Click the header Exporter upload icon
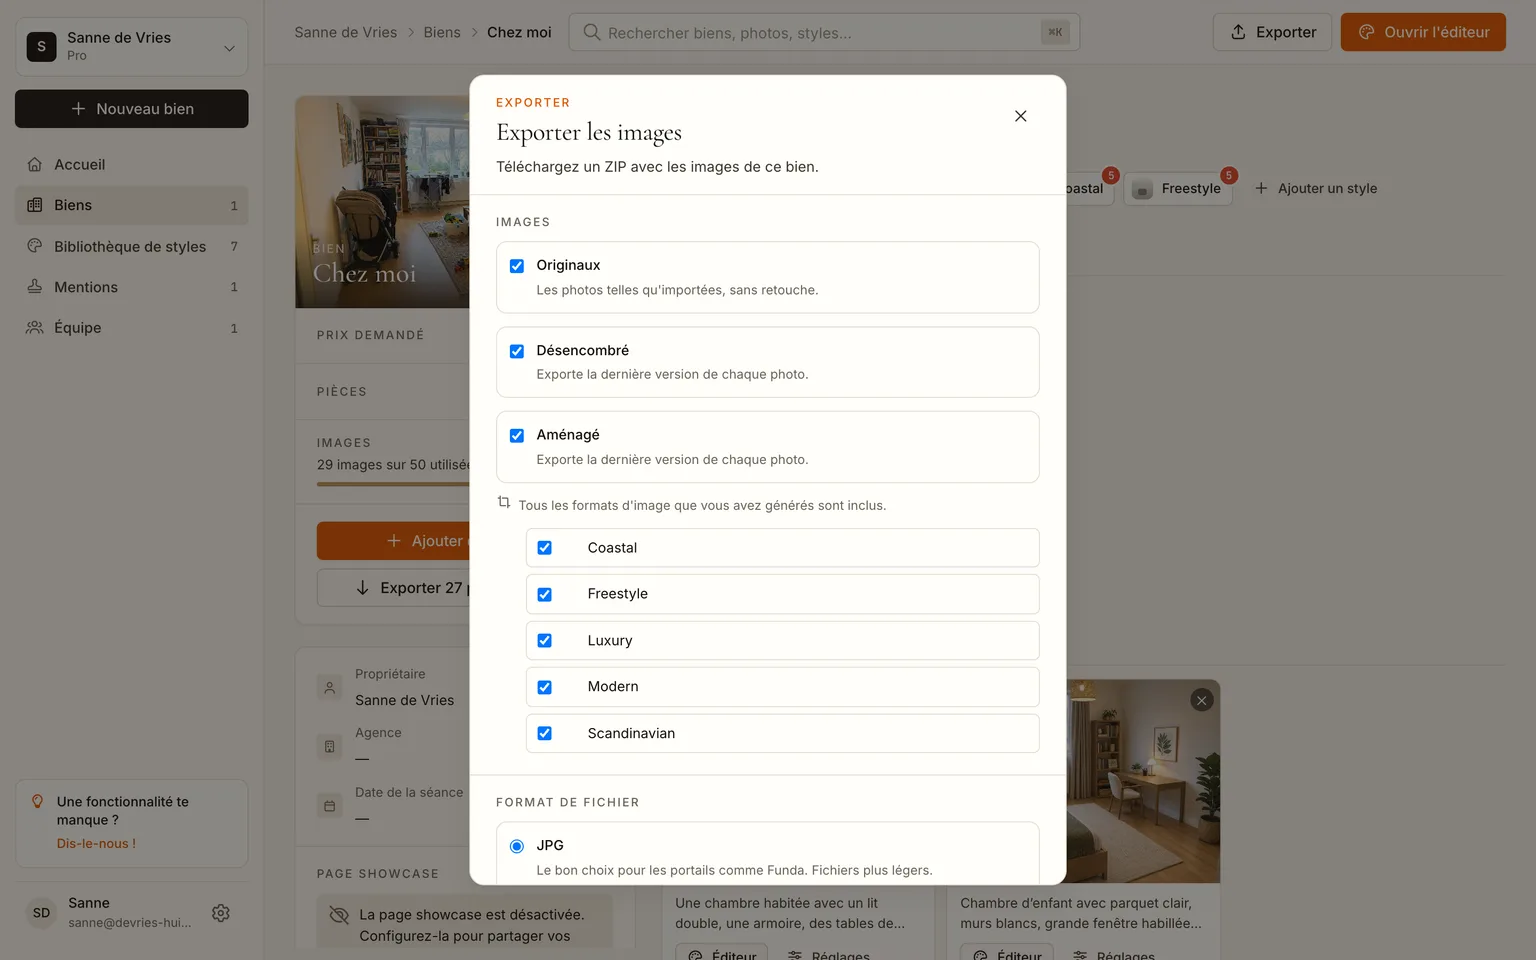Viewport: 1536px width, 960px height. click(1238, 32)
